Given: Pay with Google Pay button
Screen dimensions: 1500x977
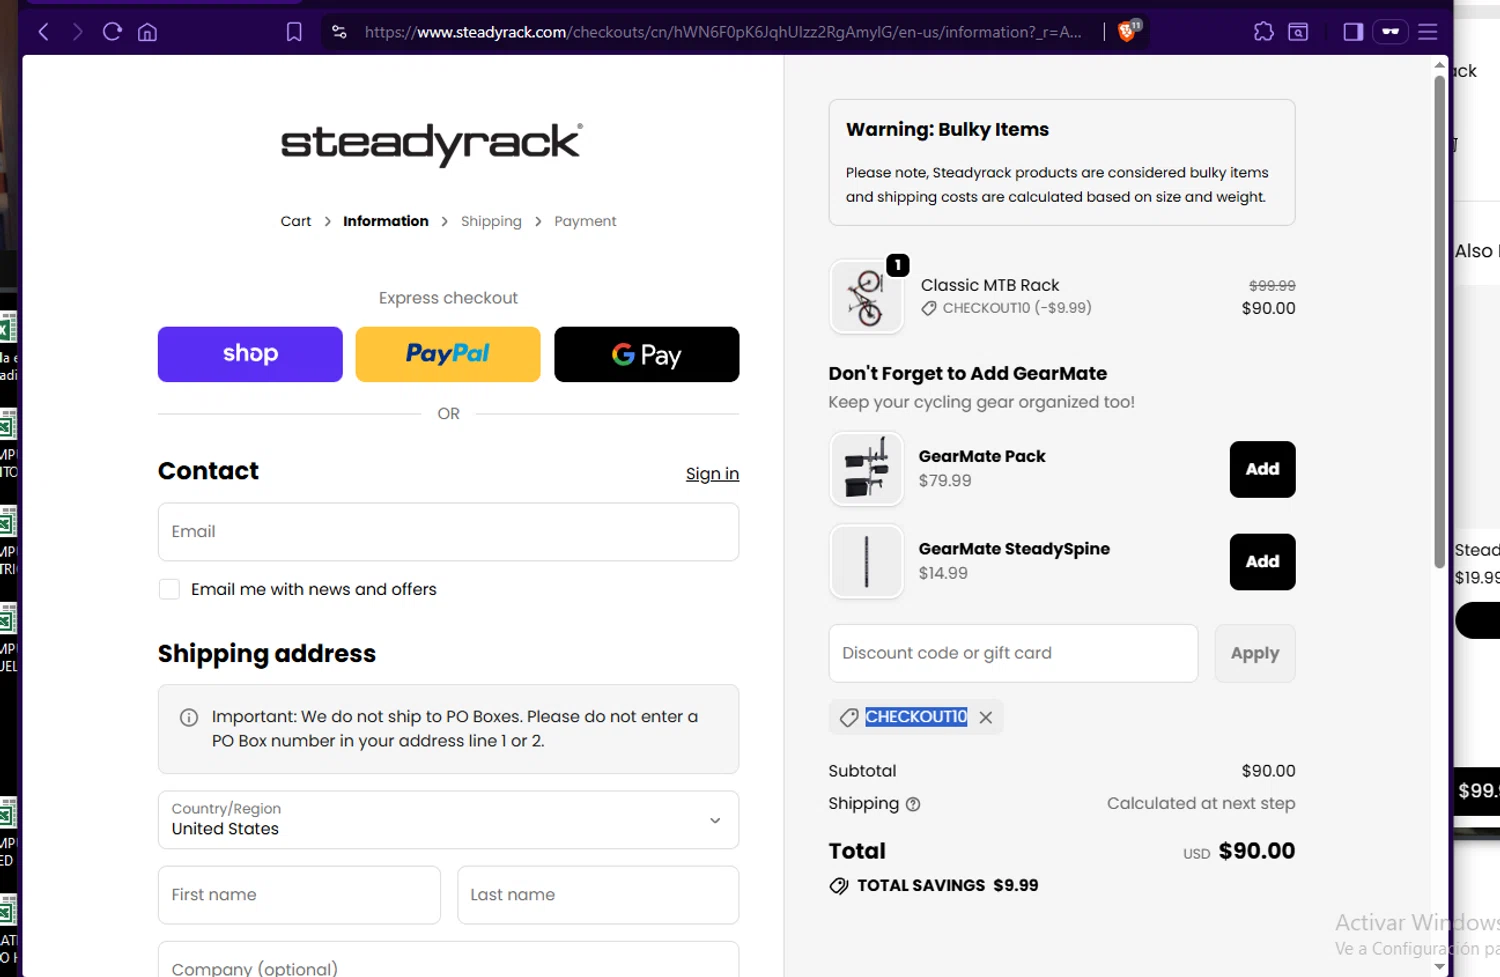Looking at the screenshot, I should [x=647, y=354].
